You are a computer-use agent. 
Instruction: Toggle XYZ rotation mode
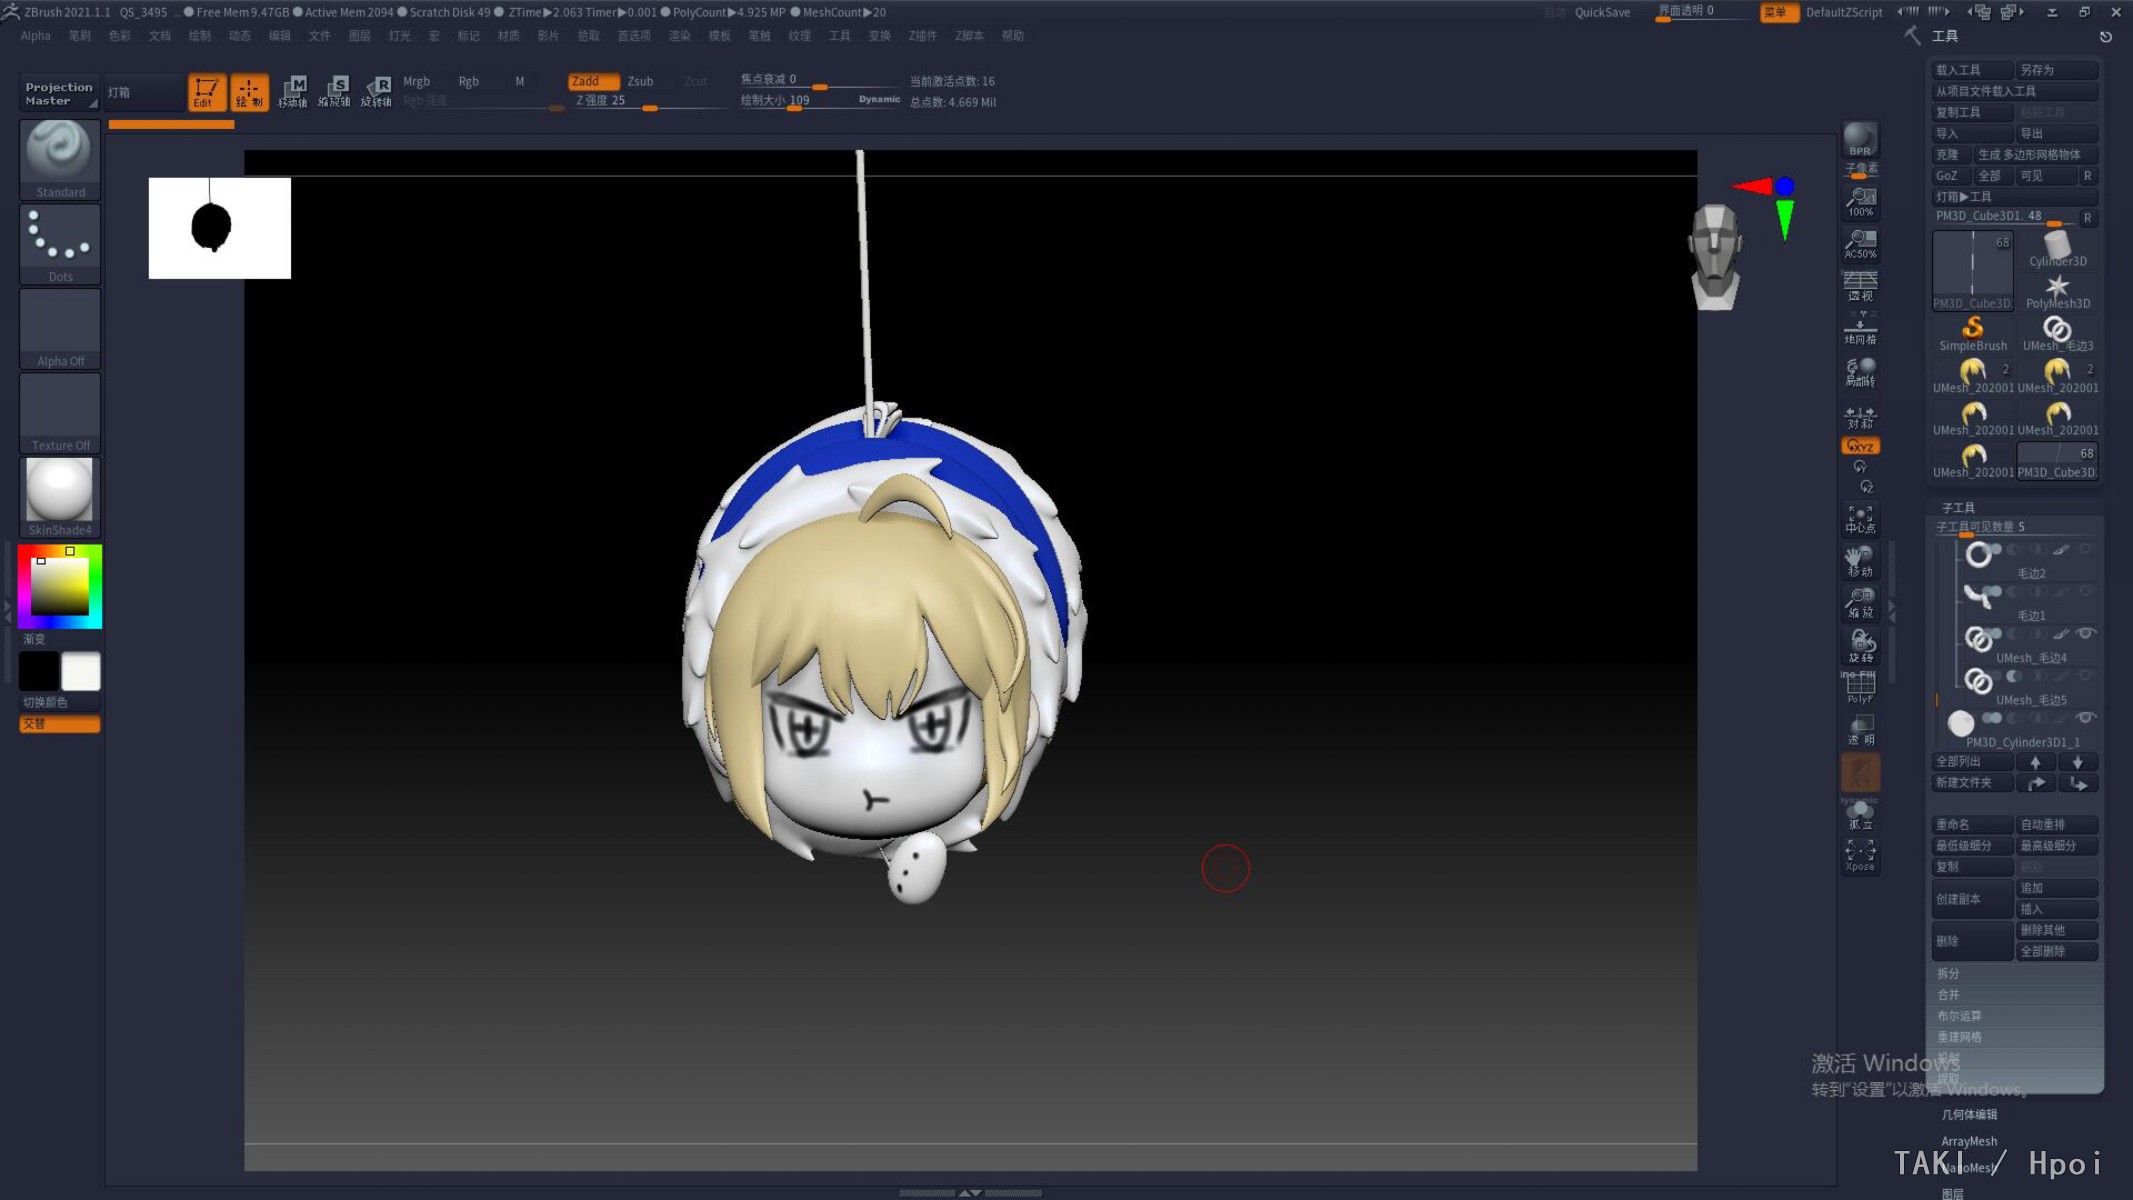1860,446
